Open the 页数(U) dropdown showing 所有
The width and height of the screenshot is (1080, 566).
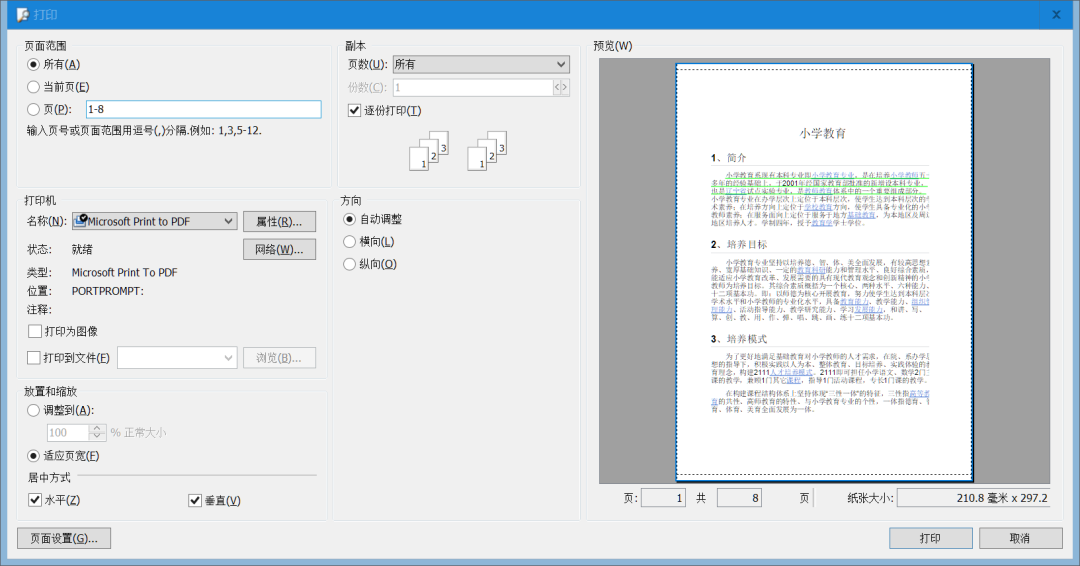[481, 64]
